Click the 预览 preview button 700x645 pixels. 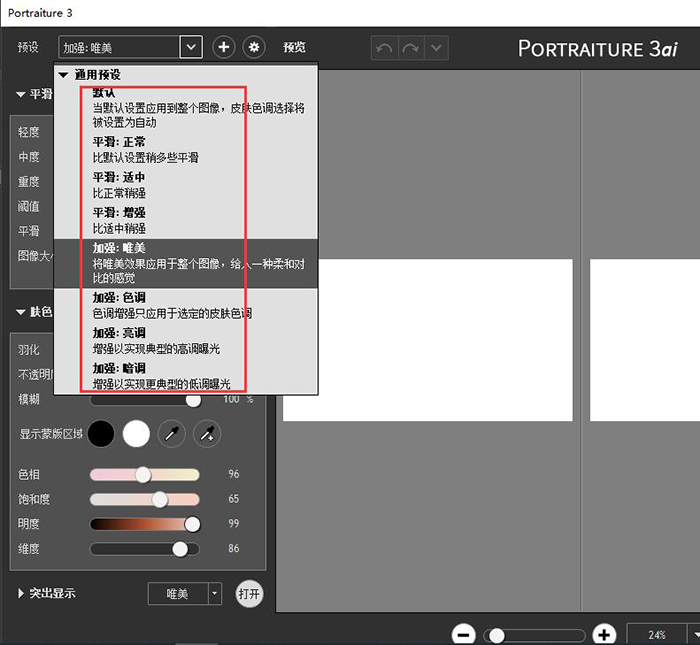(294, 47)
